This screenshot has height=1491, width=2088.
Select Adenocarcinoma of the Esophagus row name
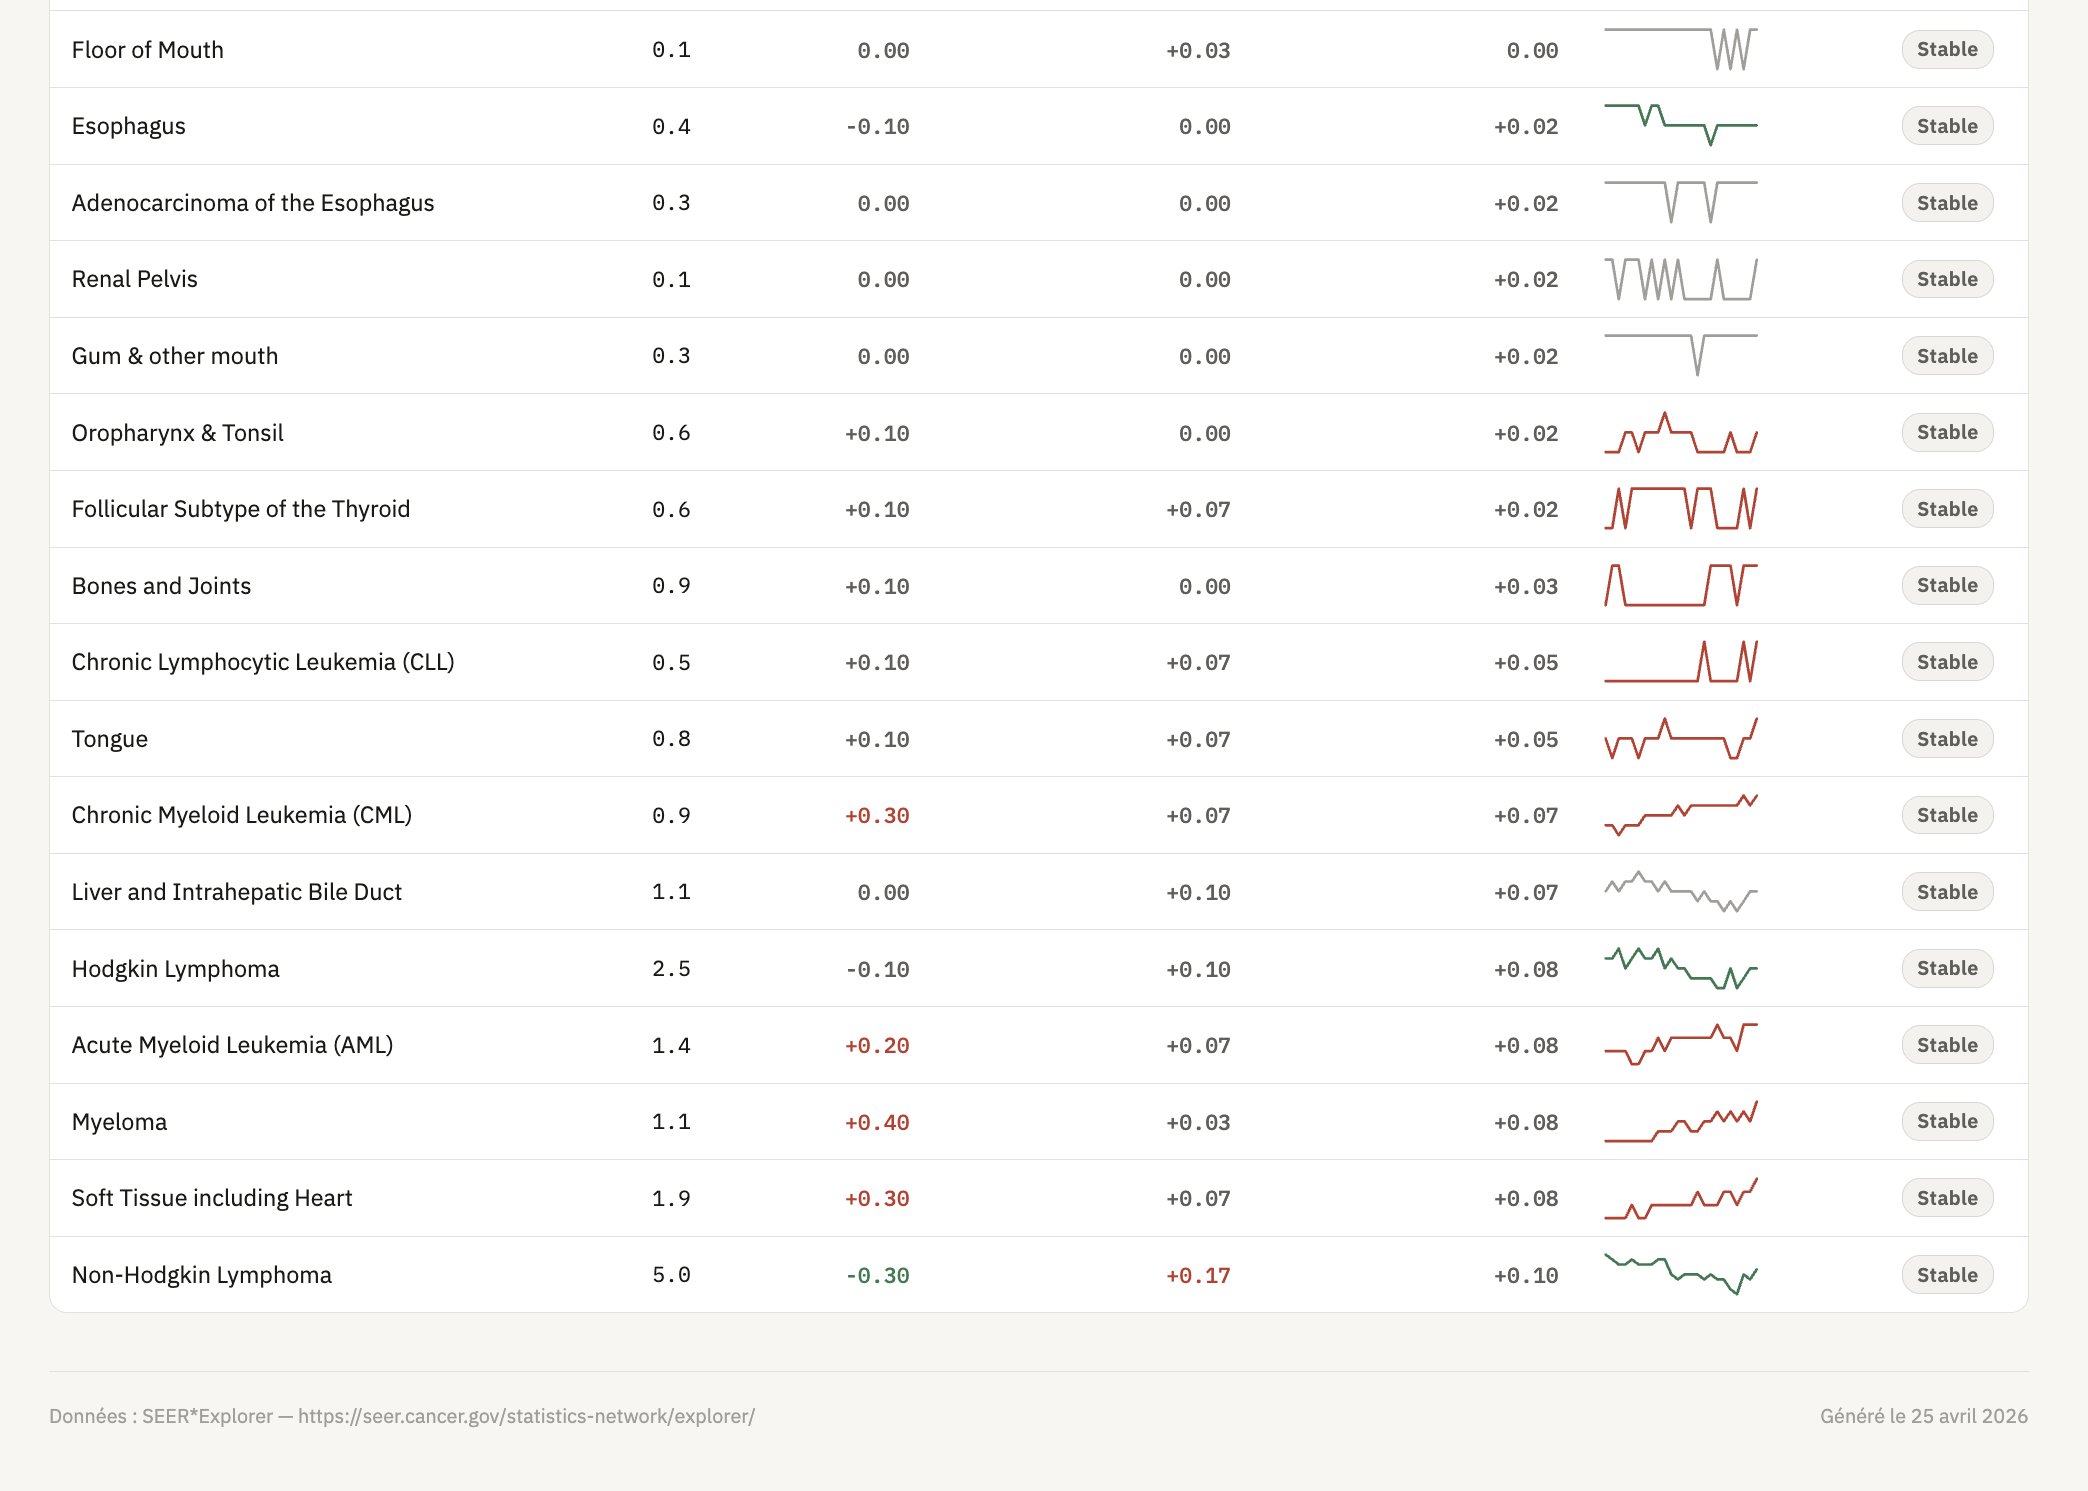[x=253, y=203]
